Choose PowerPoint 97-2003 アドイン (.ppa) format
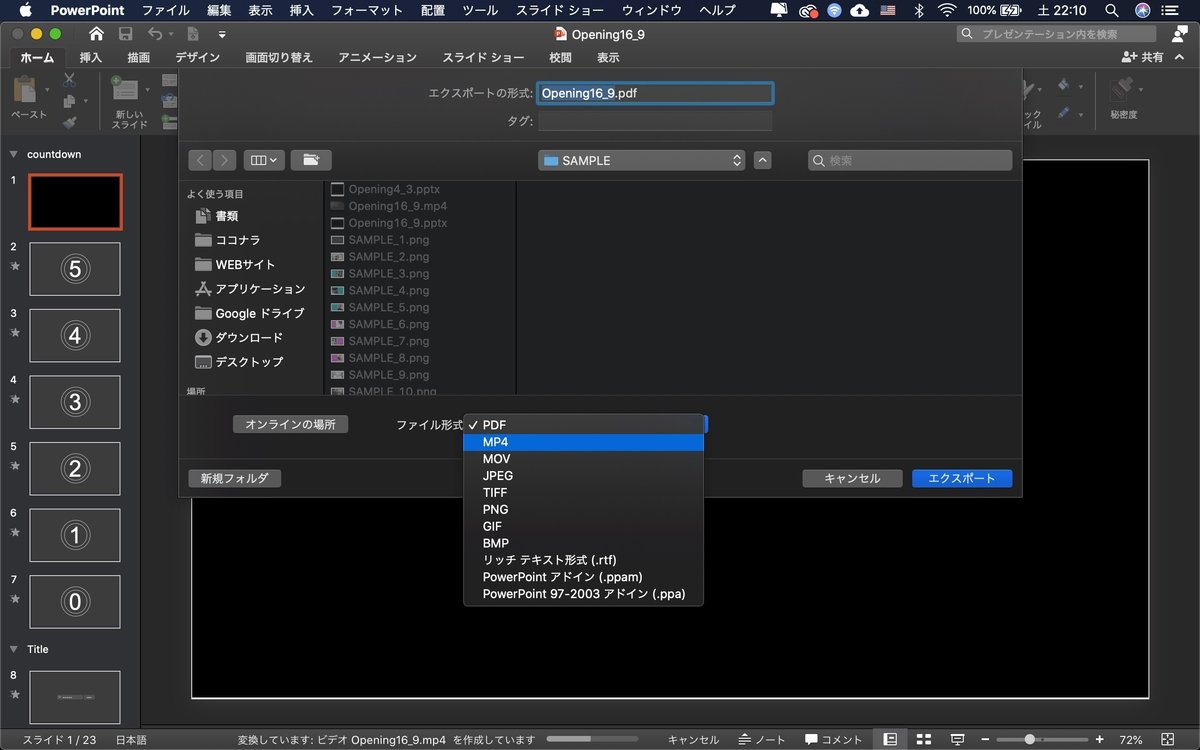Screen dimensions: 1200x750 [584, 594]
